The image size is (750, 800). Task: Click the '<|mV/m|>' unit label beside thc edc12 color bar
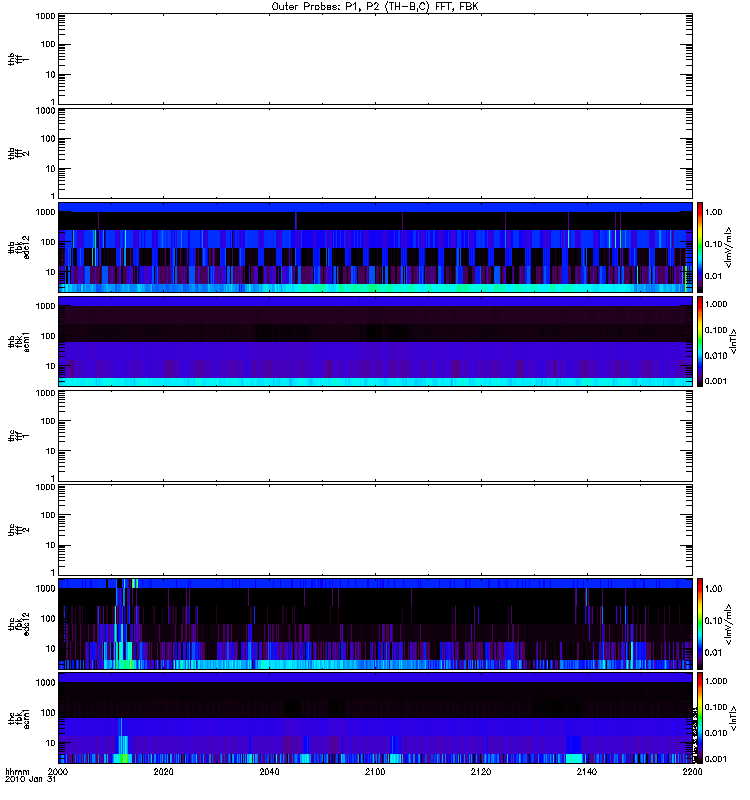coord(729,624)
